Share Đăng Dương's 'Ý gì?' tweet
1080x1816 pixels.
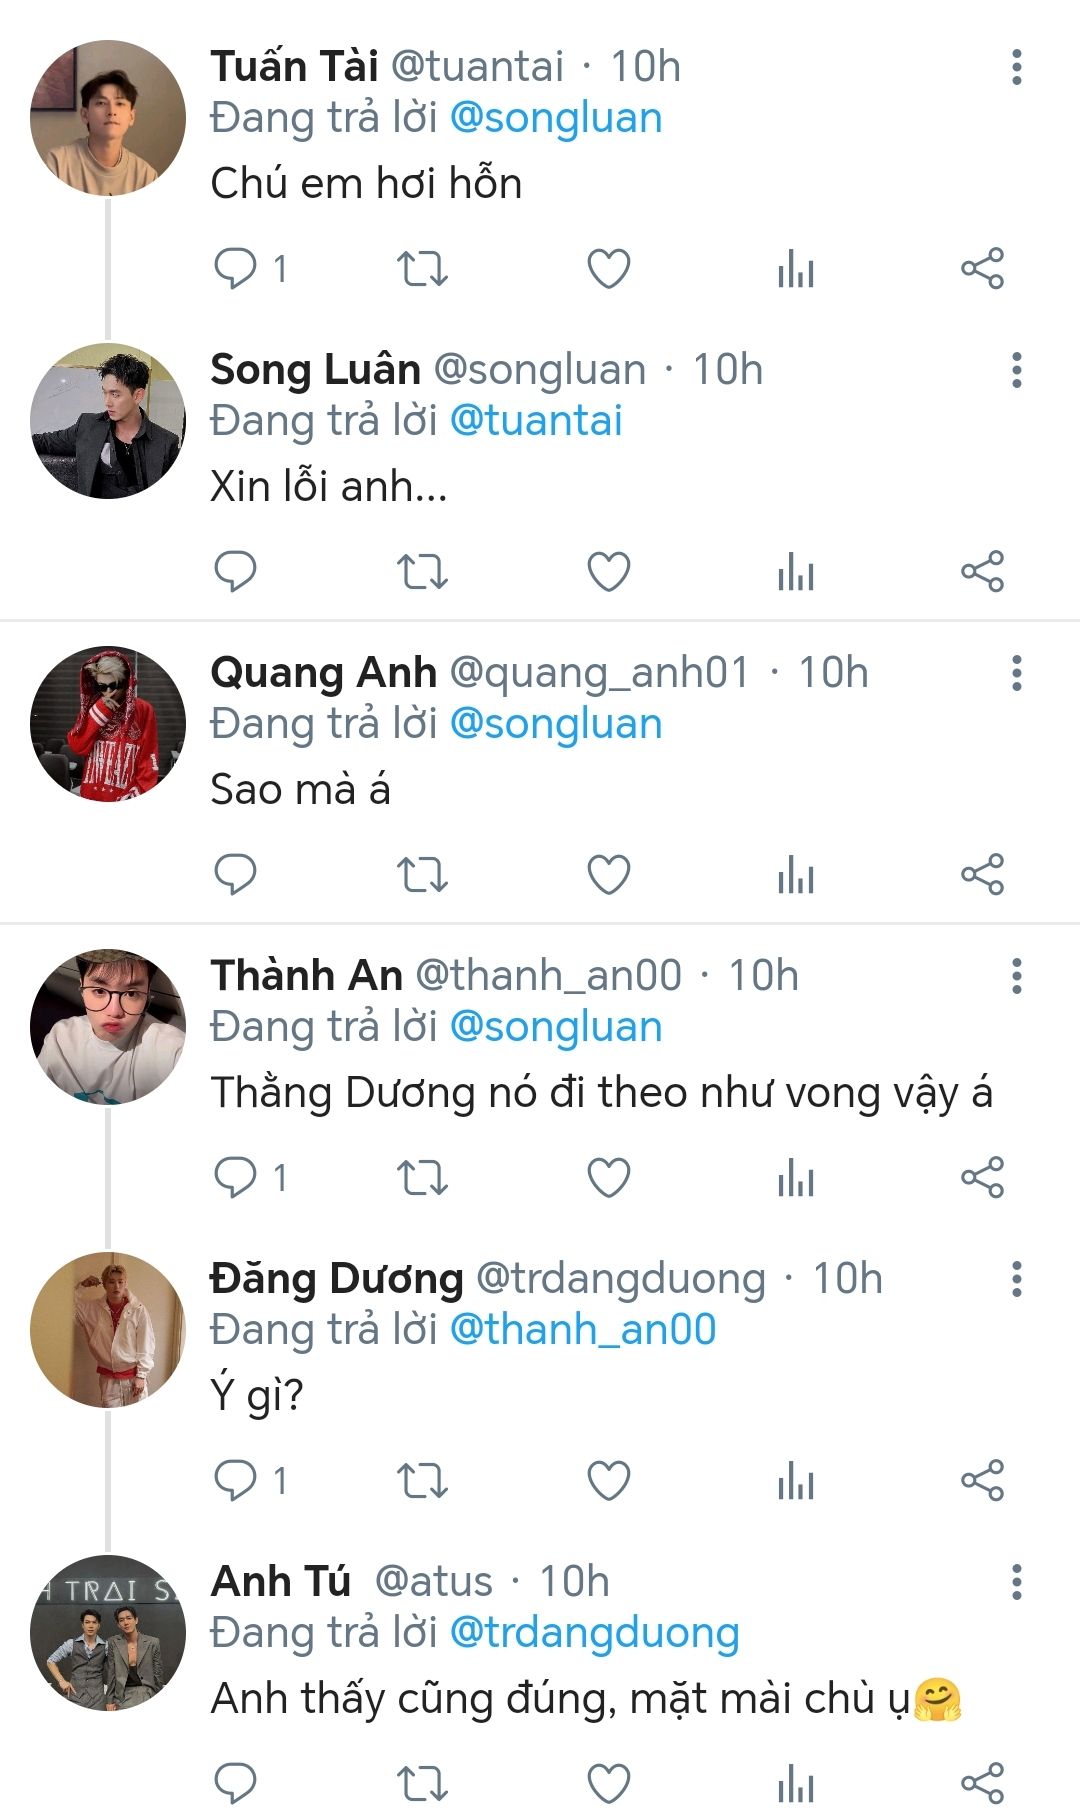pyautogui.click(x=982, y=1481)
